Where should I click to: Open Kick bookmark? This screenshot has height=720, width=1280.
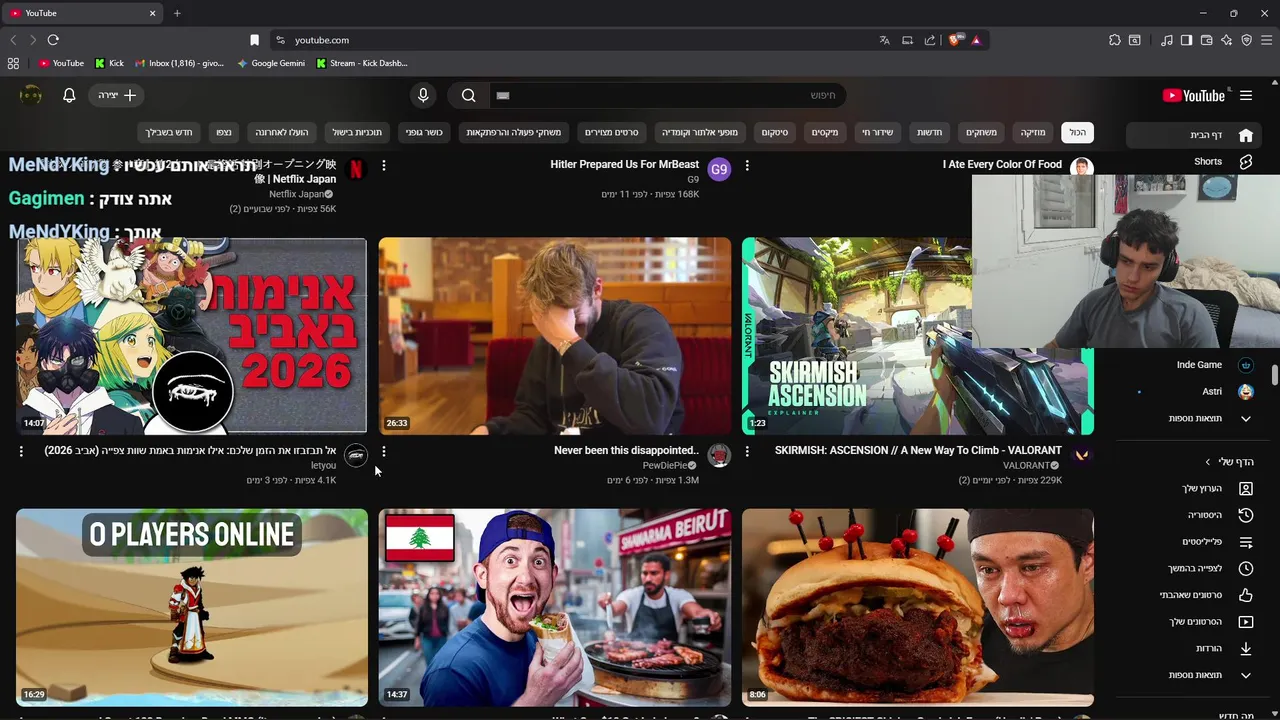(109, 63)
